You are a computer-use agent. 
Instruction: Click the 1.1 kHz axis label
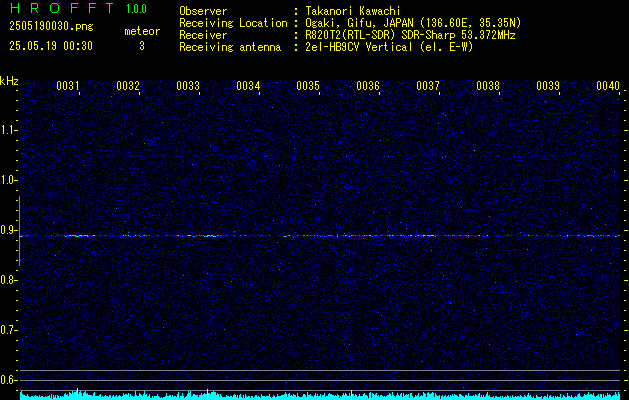click(x=8, y=130)
